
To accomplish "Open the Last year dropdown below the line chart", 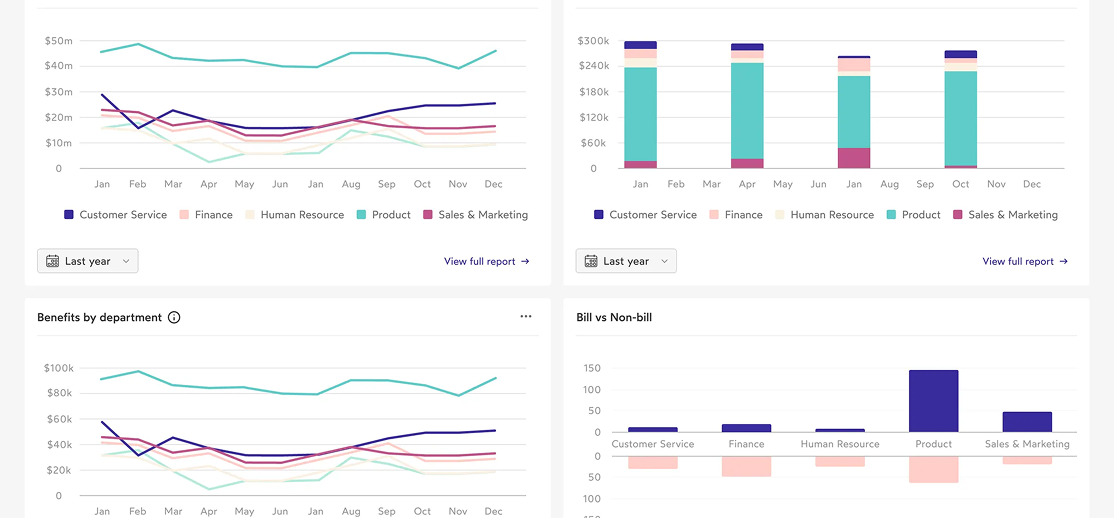I will click(88, 261).
